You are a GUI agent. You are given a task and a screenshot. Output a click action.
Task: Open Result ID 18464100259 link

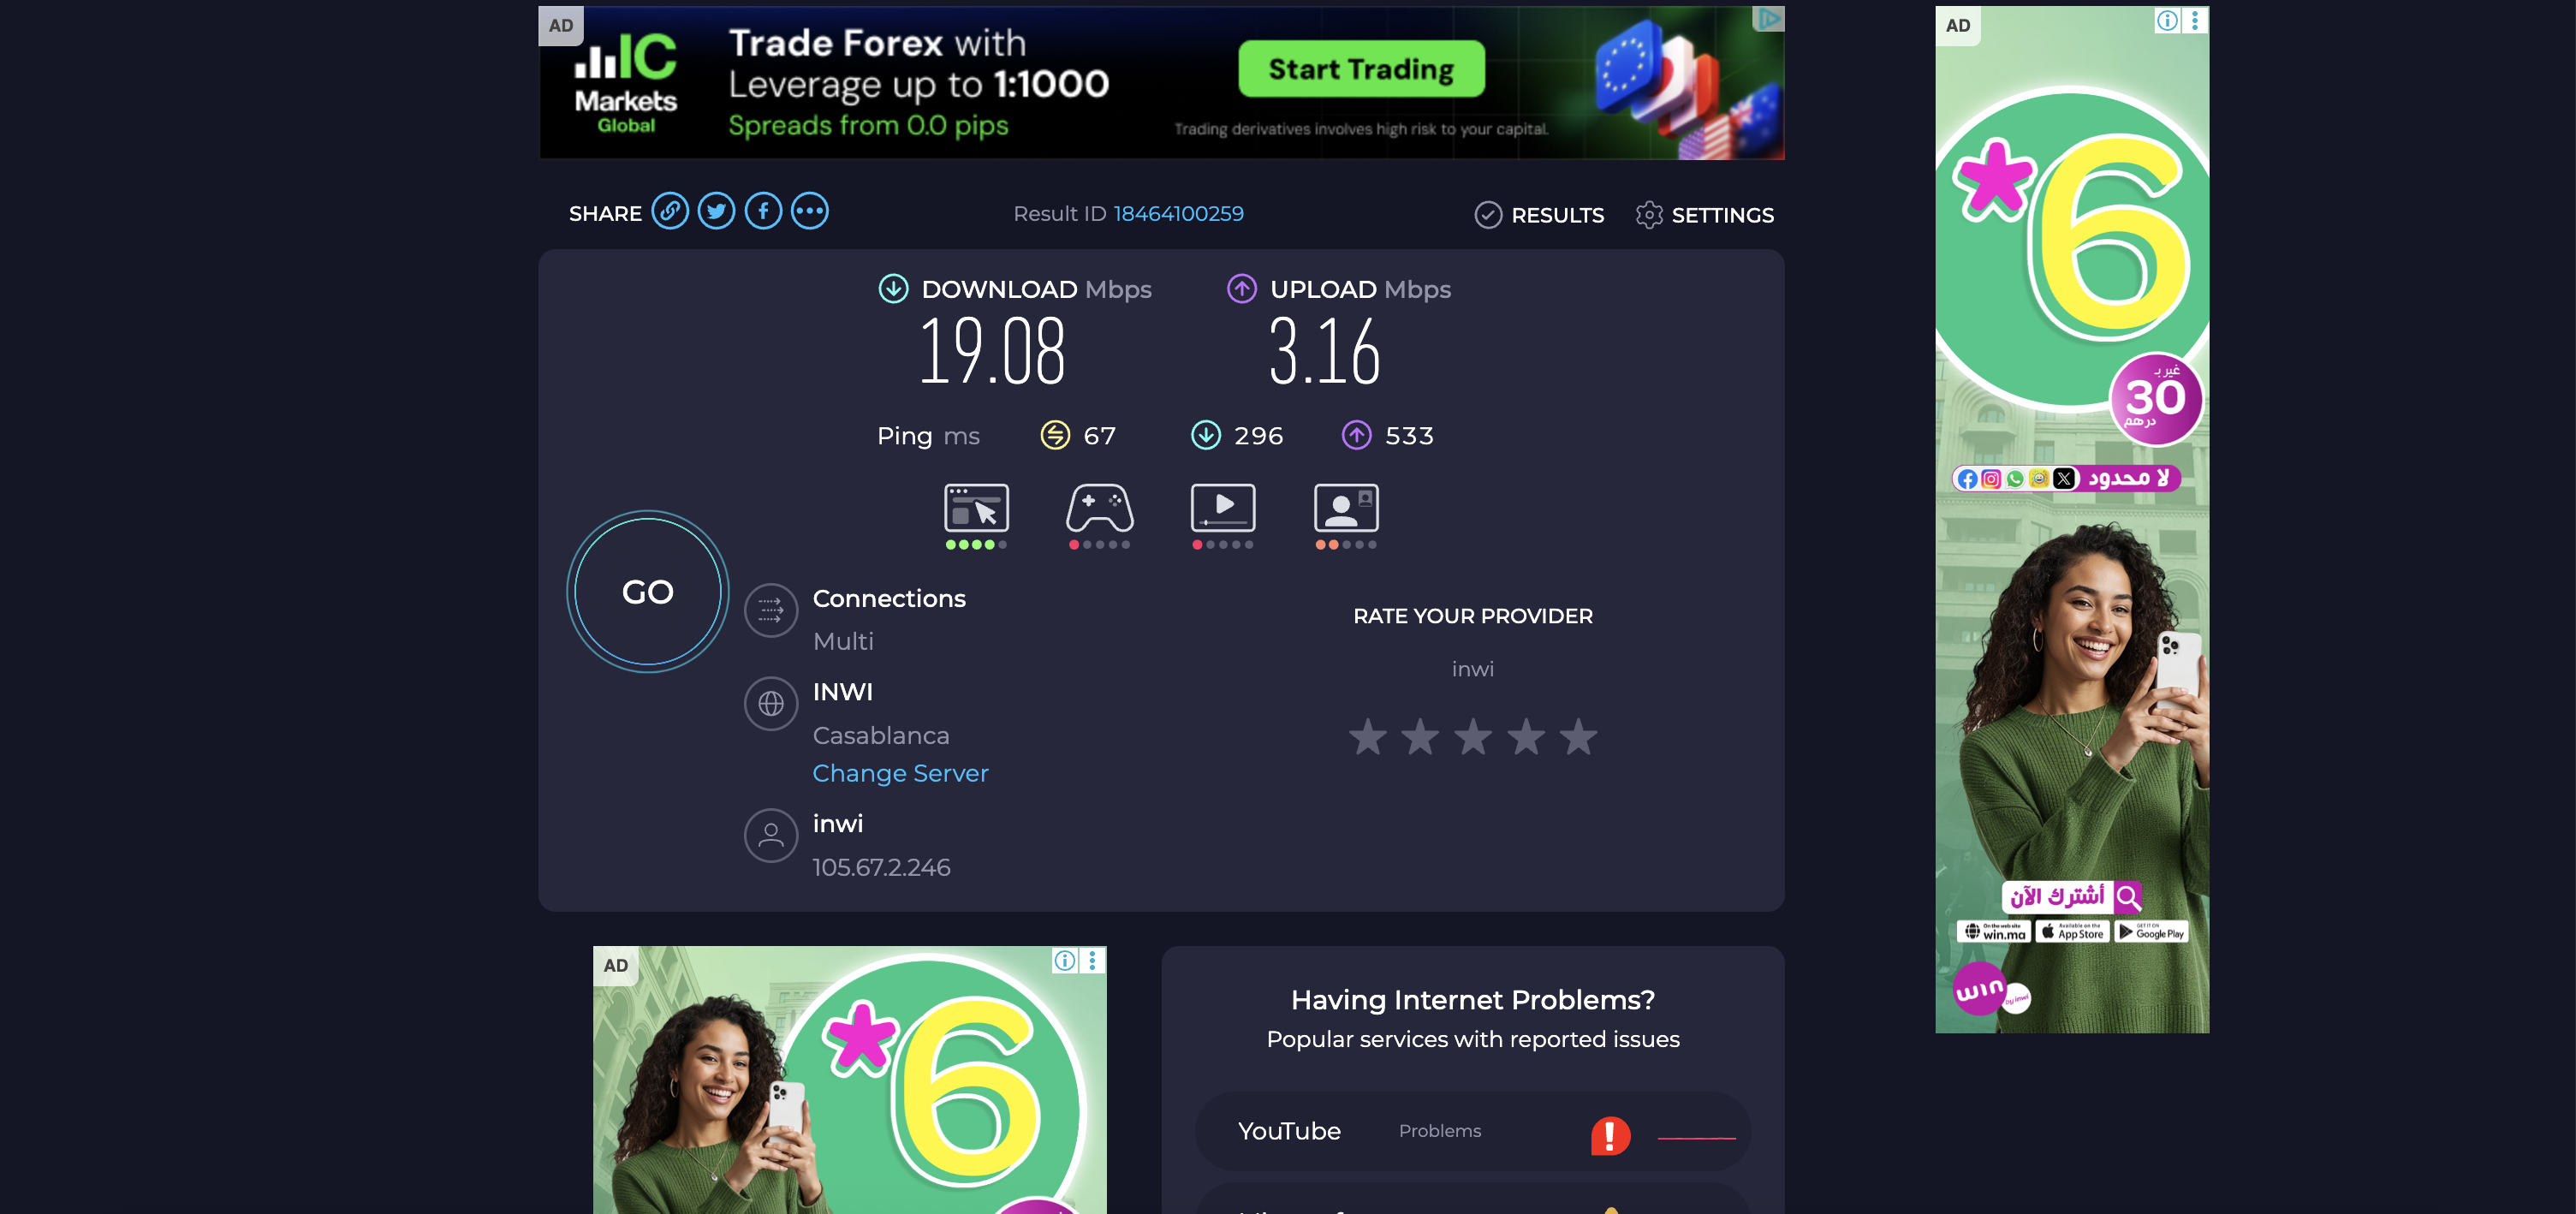1178,213
